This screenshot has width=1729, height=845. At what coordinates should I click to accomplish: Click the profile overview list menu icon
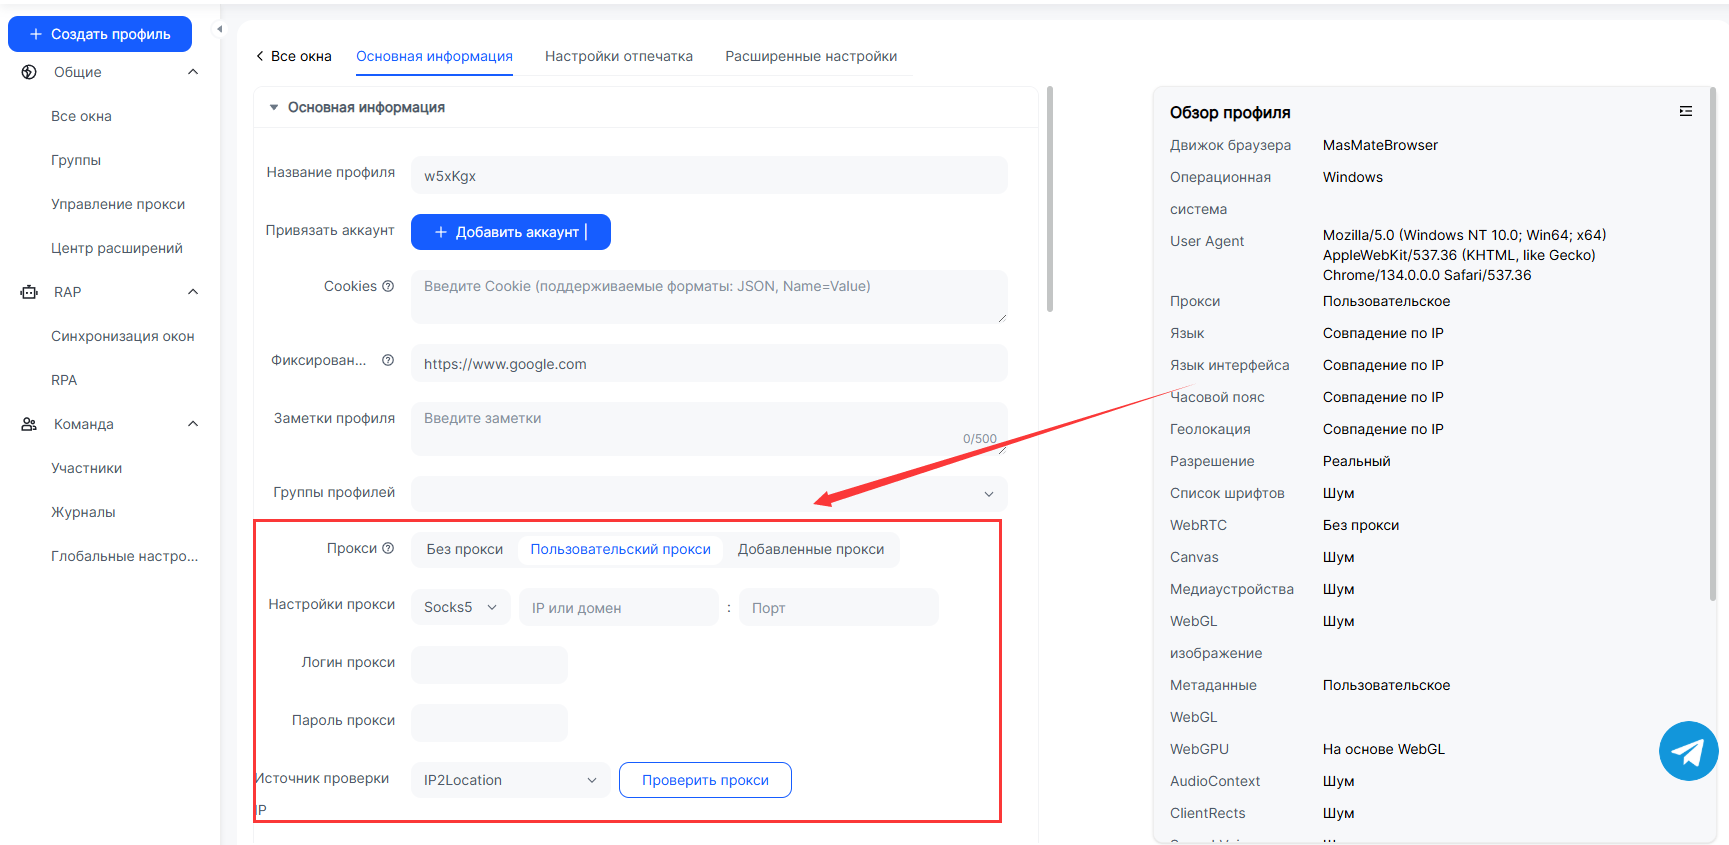pyautogui.click(x=1686, y=111)
